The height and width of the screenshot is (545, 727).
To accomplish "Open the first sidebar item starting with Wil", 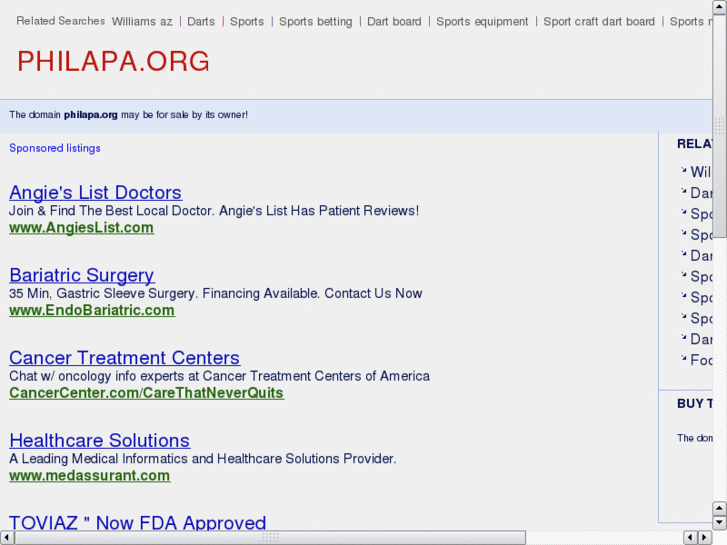I will click(701, 172).
